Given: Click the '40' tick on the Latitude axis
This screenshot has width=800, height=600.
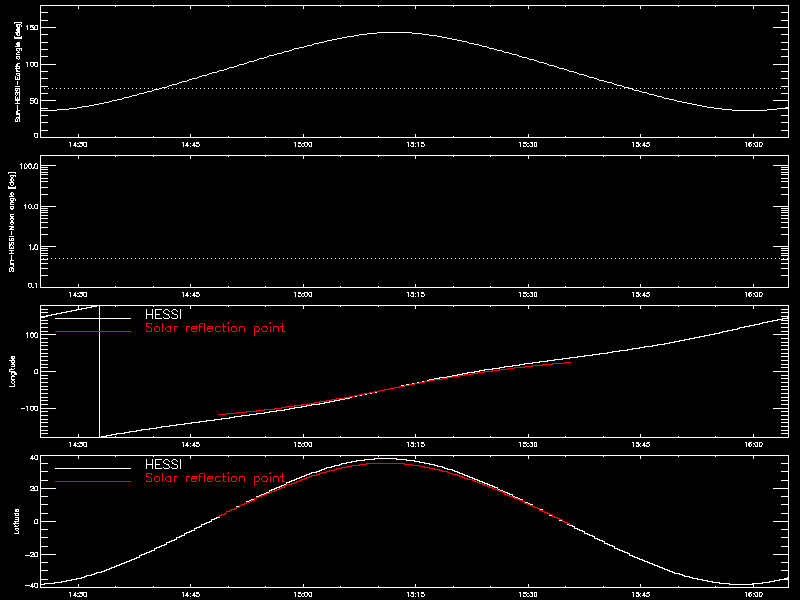Looking at the screenshot, I should coord(35,458).
